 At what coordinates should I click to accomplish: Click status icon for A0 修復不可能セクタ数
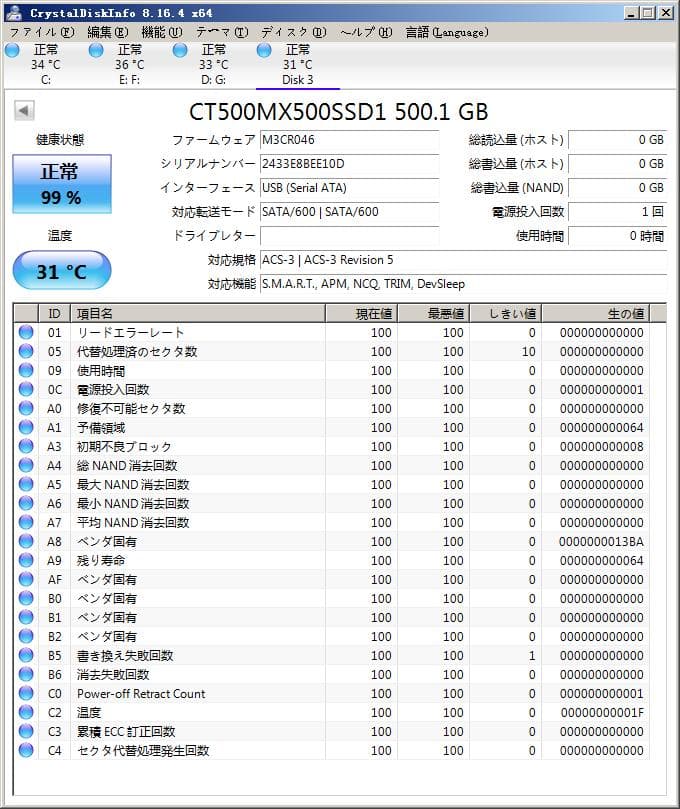click(x=26, y=408)
